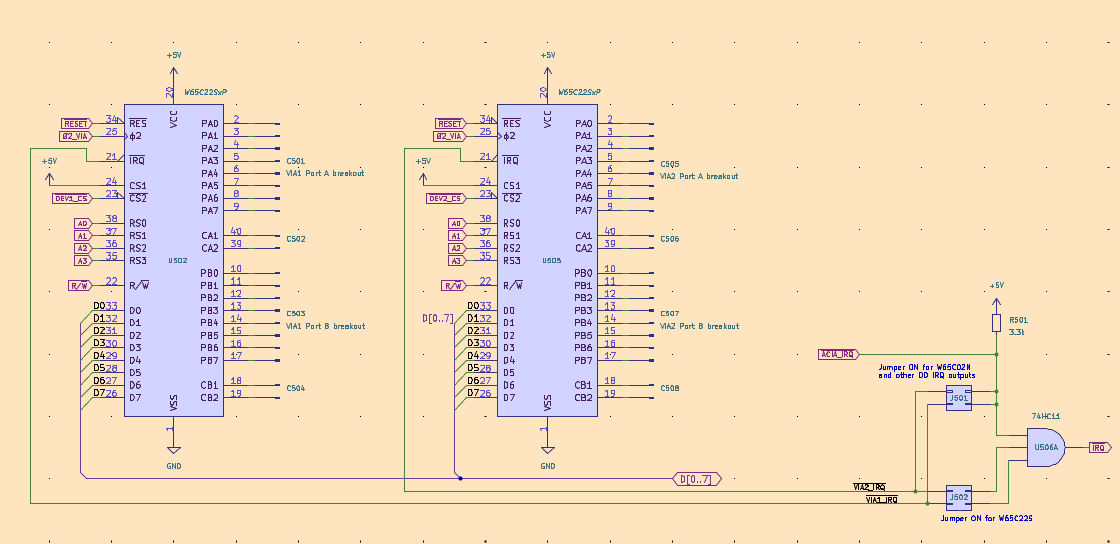Select the ACIA_IRQ global label
Screen dimensions: 1120x544
838,354
